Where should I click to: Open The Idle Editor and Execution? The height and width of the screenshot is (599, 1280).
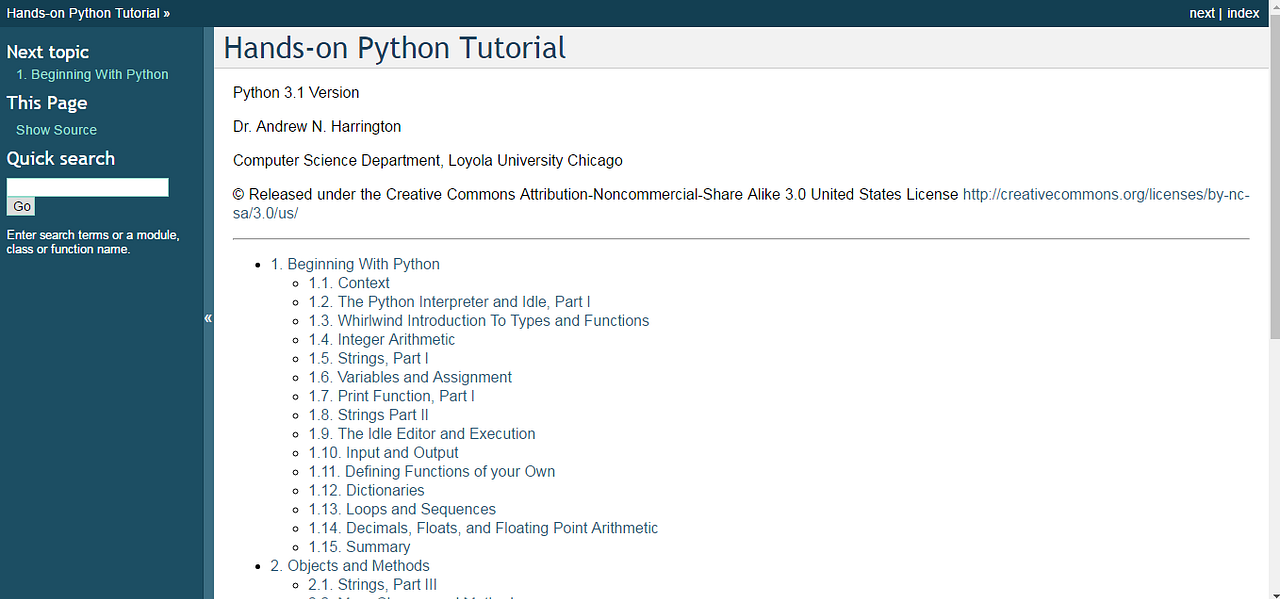coord(422,433)
